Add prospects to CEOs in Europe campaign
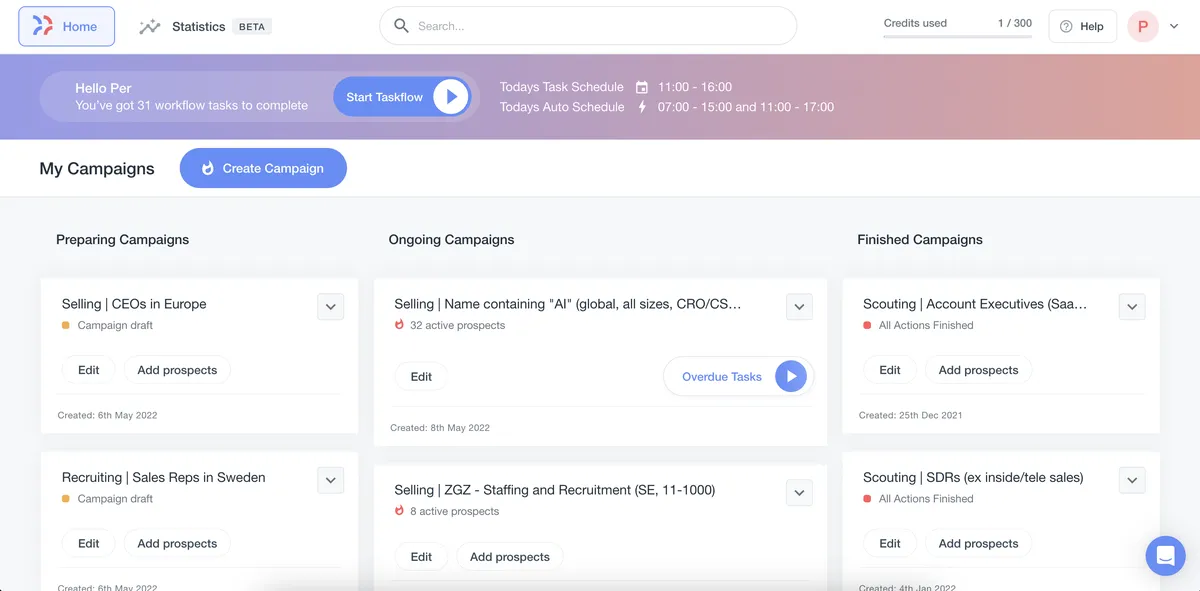The width and height of the screenshot is (1200, 591). click(177, 370)
